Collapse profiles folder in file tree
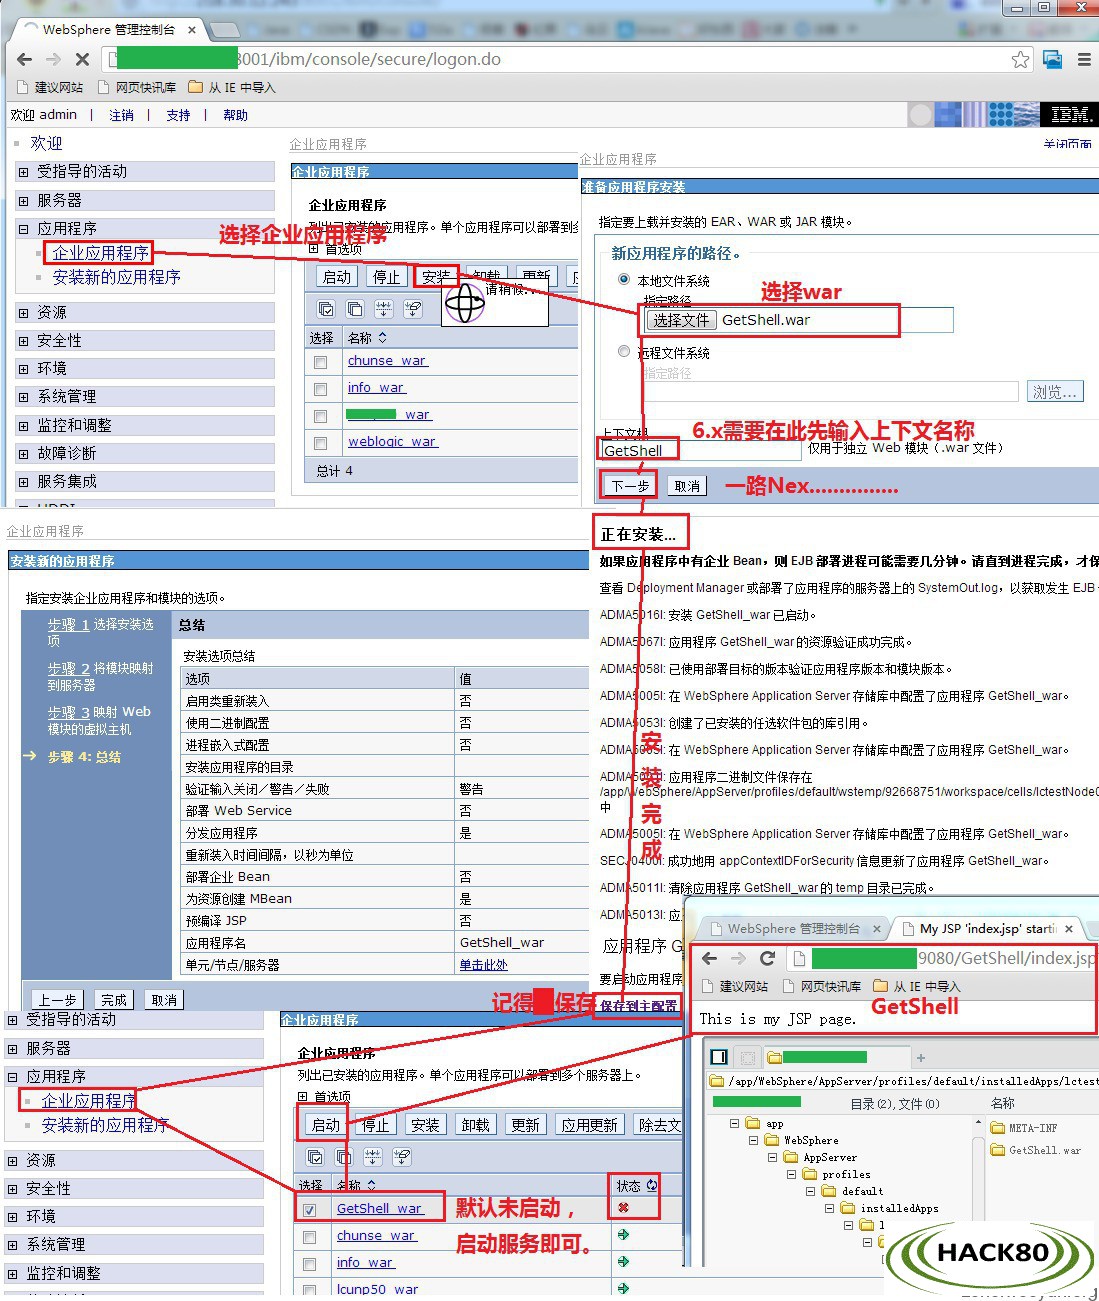The width and height of the screenshot is (1099, 1301). coord(791,1174)
